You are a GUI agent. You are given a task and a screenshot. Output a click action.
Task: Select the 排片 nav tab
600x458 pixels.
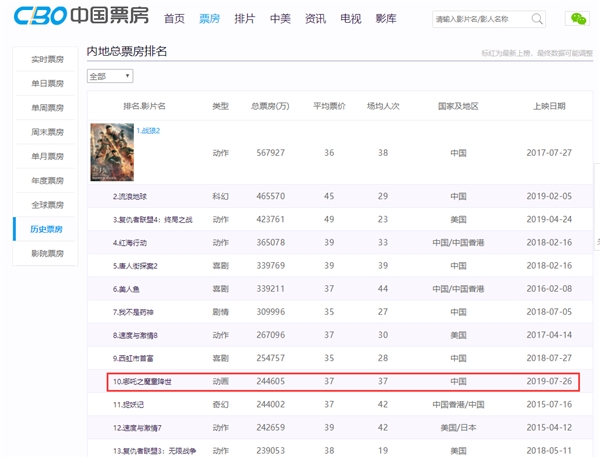click(244, 19)
